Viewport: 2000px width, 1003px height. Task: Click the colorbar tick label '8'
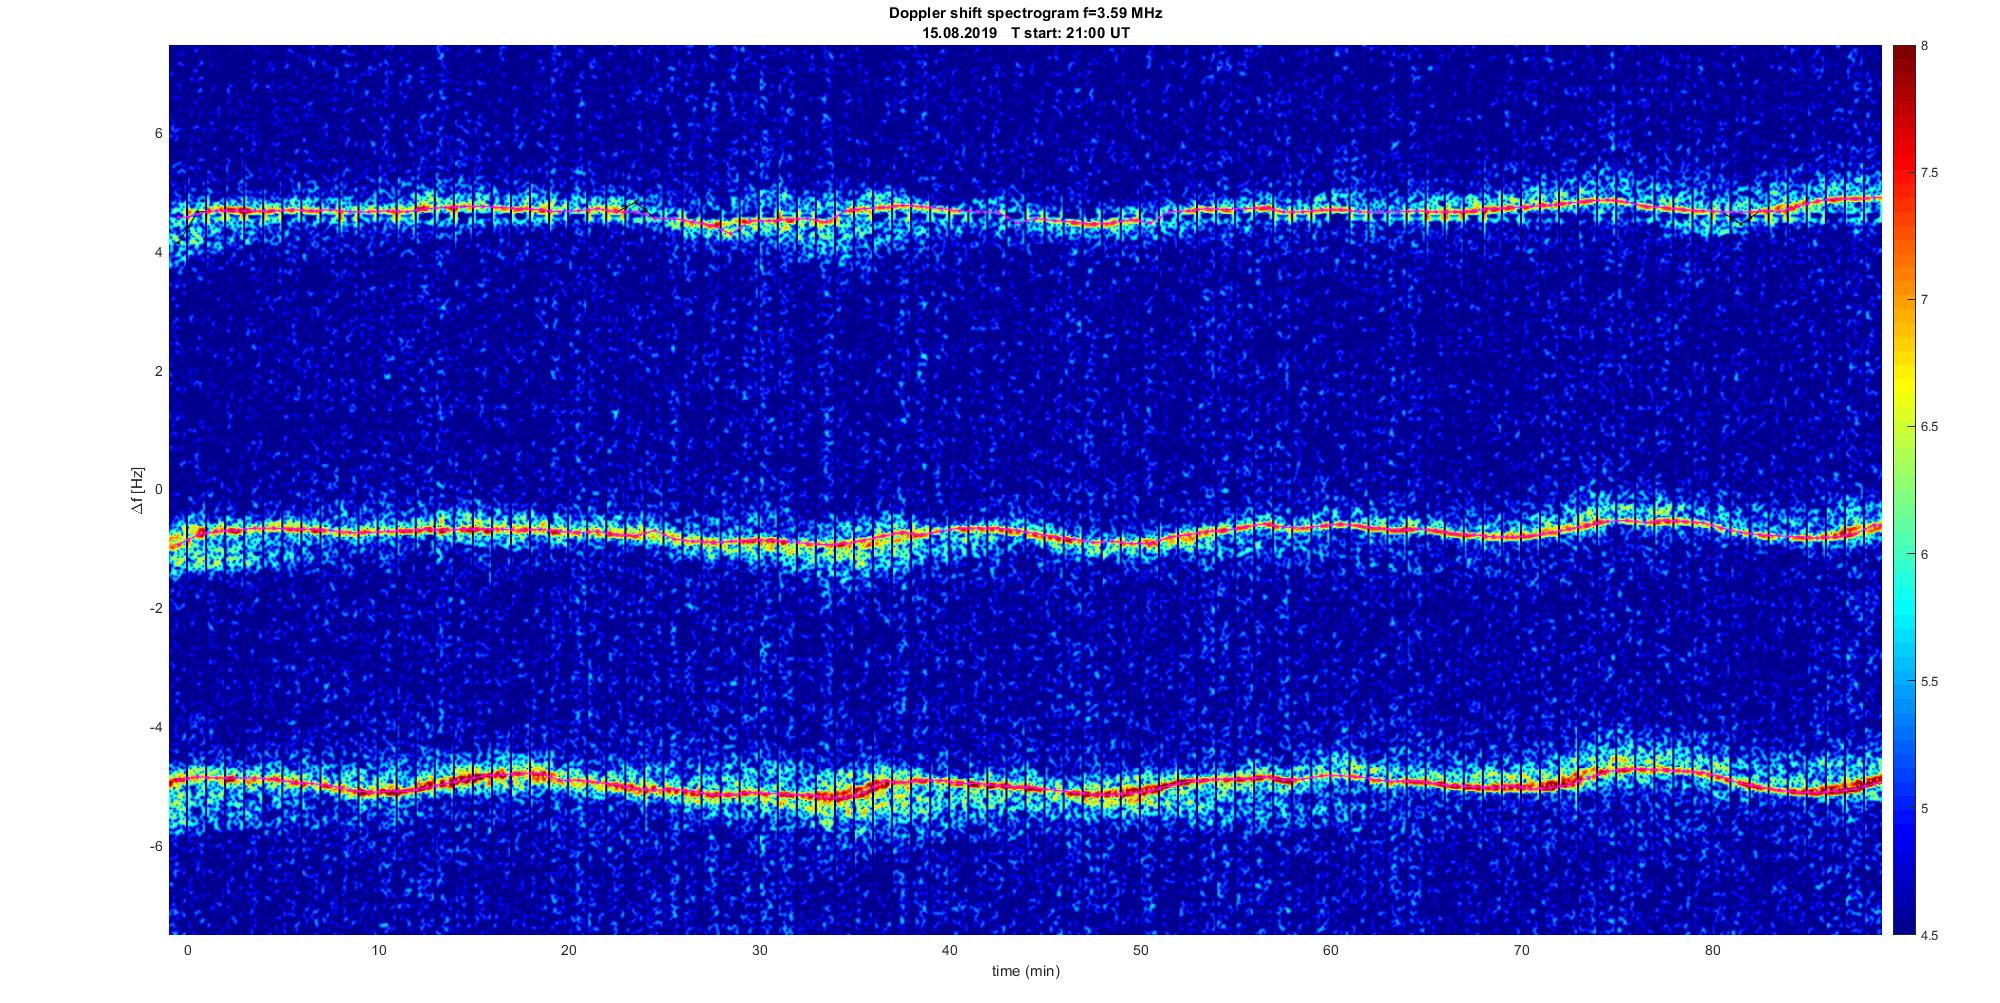tap(1925, 46)
